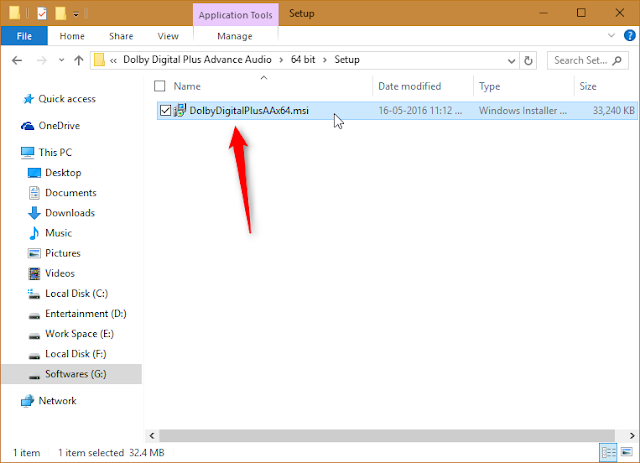This screenshot has height=463, width=640.
Task: Switch to the View ribbon tab
Action: click(168, 36)
